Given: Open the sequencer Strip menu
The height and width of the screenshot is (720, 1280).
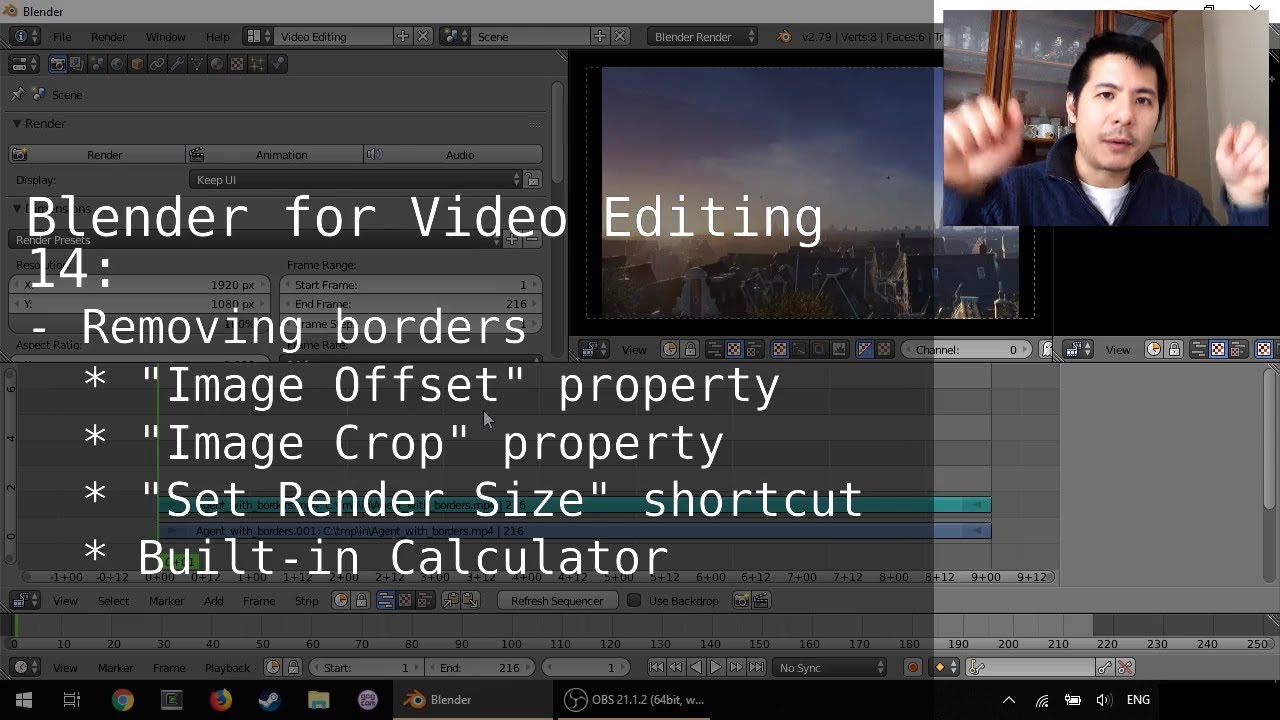Looking at the screenshot, I should (x=306, y=600).
